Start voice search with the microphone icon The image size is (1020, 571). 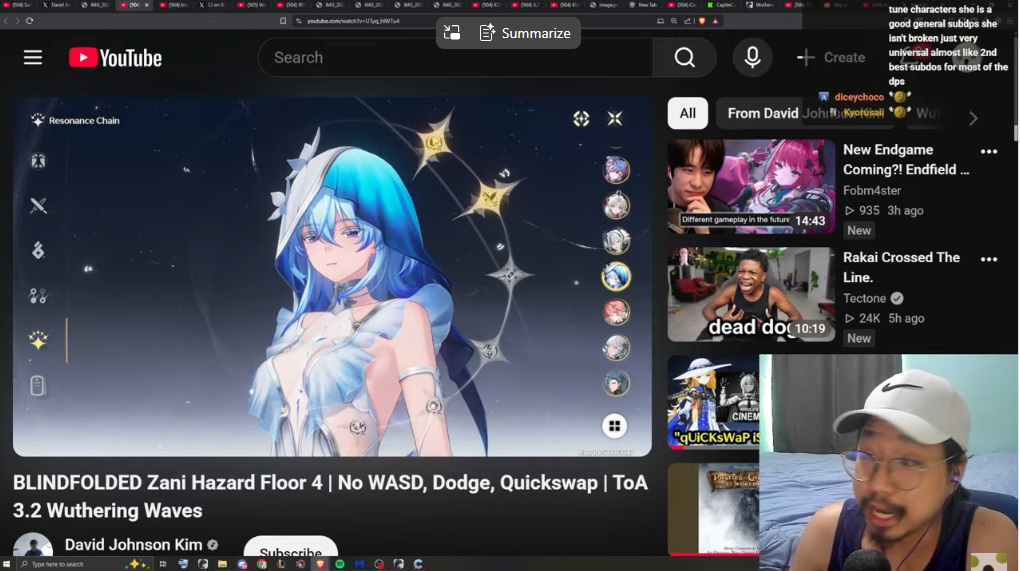[752, 57]
